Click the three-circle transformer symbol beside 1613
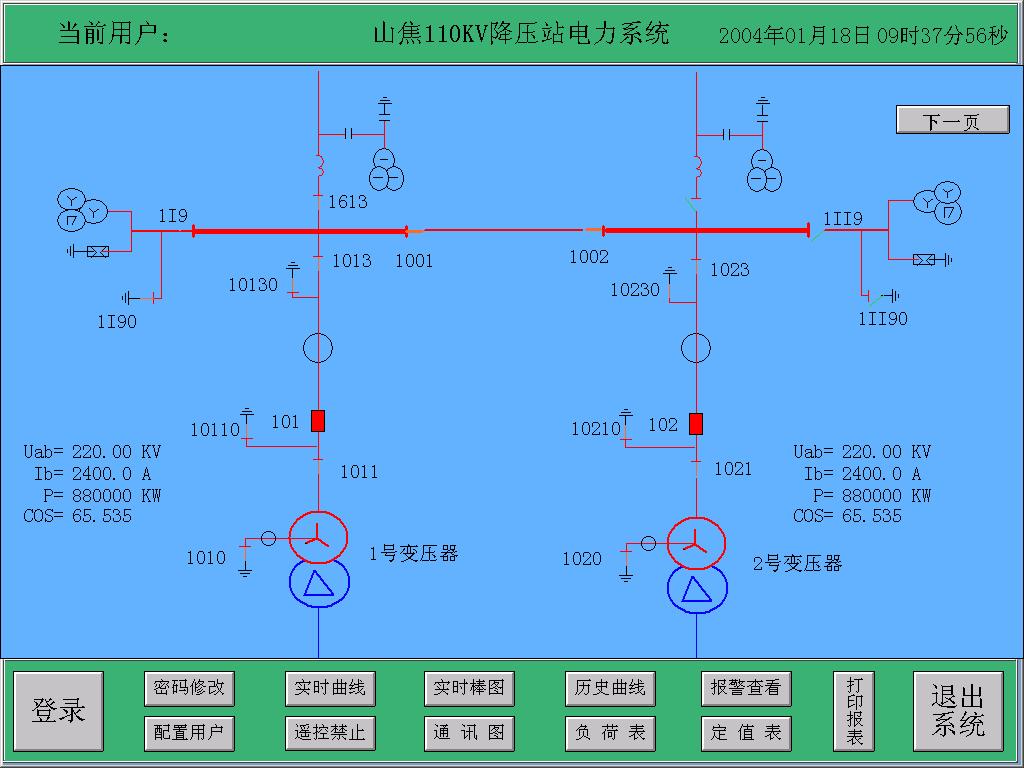1024x768 pixels. coord(386,169)
